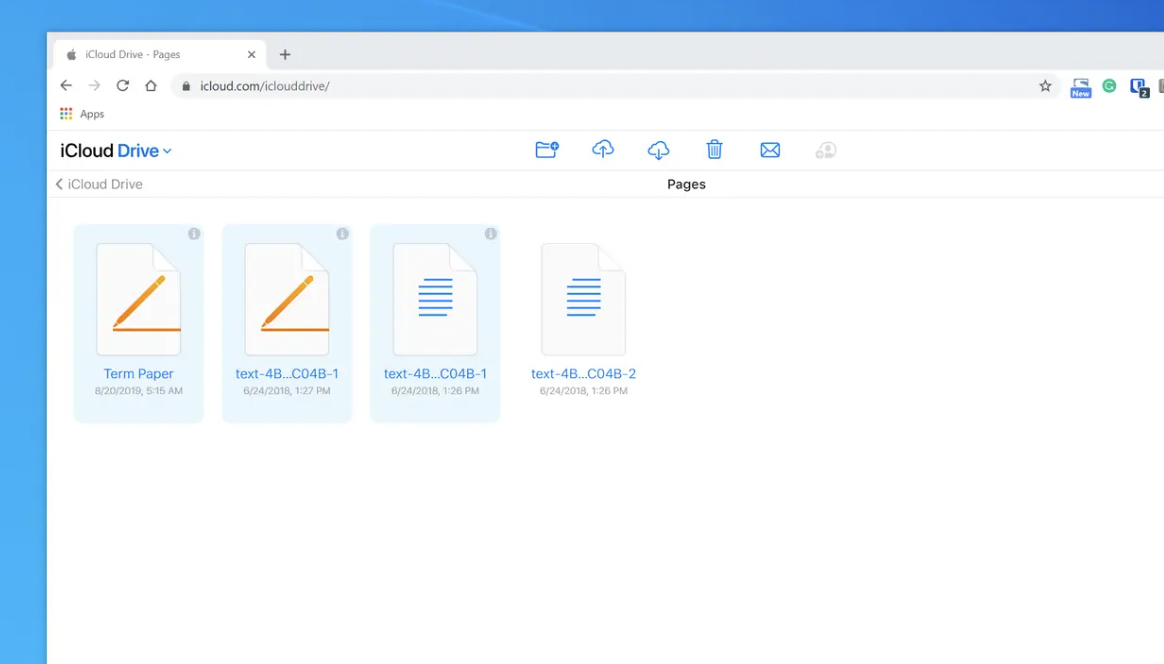Click the extension icon labeled New
This screenshot has height=664, width=1164.
pos(1081,88)
